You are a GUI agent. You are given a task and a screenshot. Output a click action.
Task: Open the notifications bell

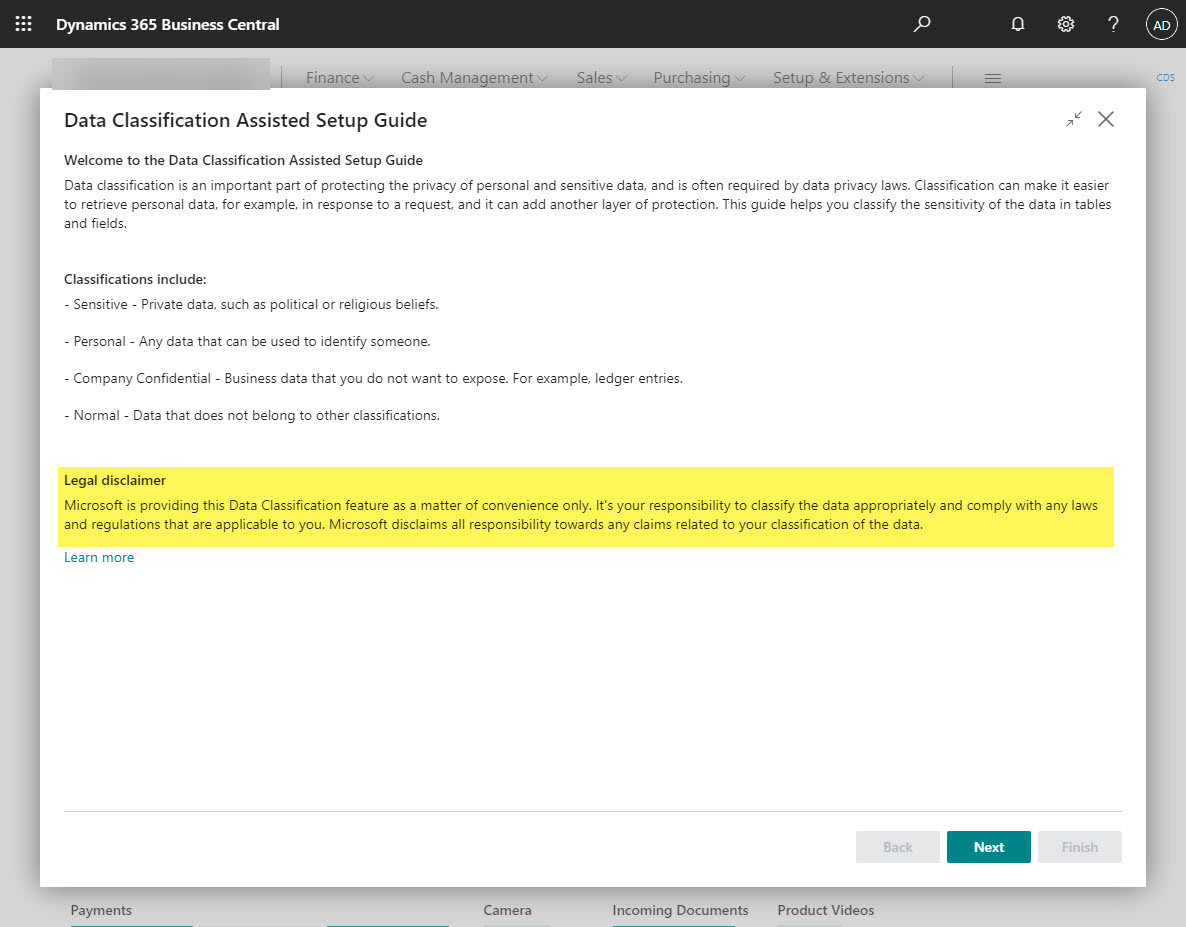pyautogui.click(x=1018, y=24)
